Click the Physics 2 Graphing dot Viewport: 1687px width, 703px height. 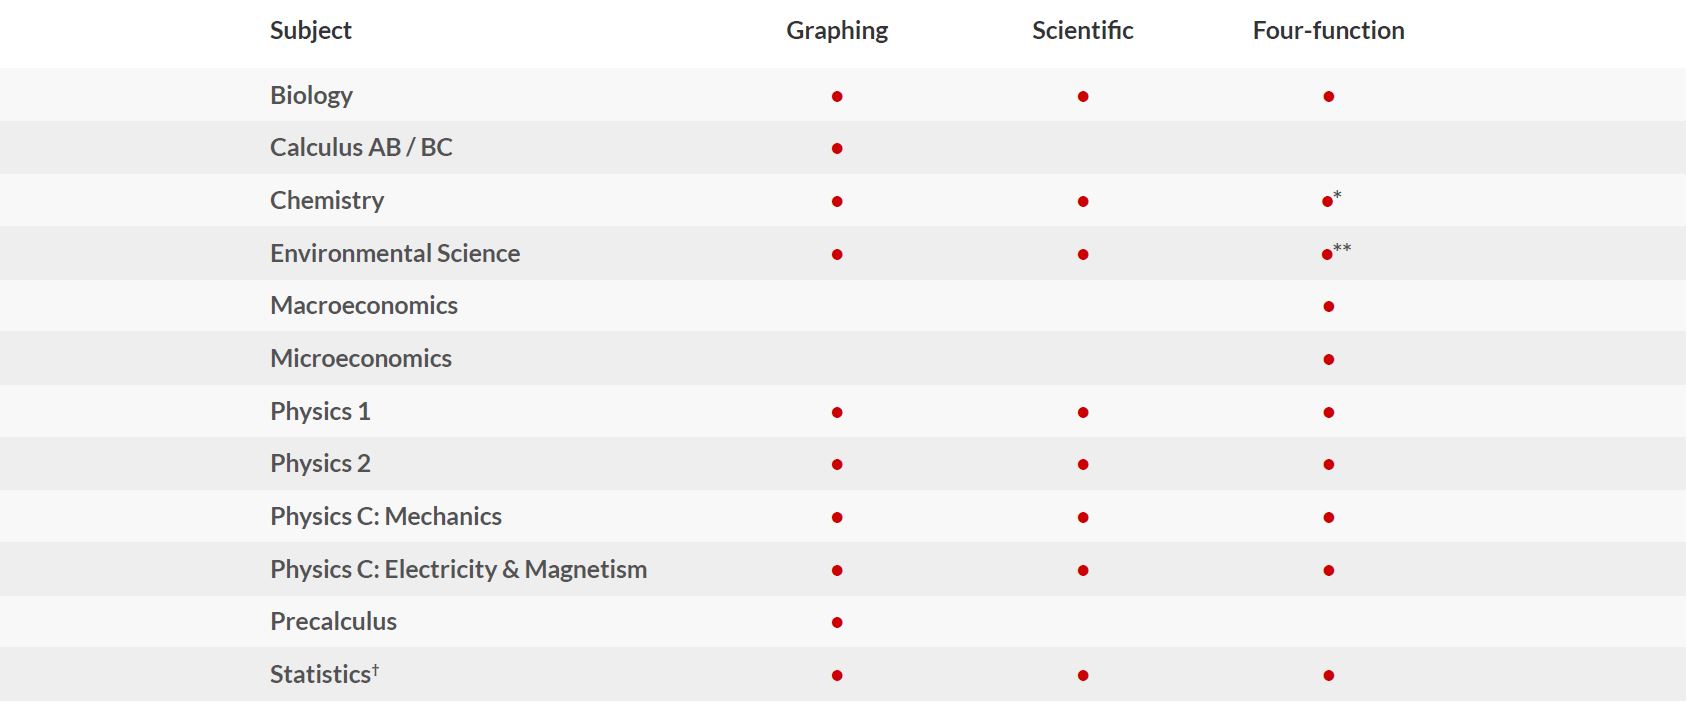(x=837, y=465)
